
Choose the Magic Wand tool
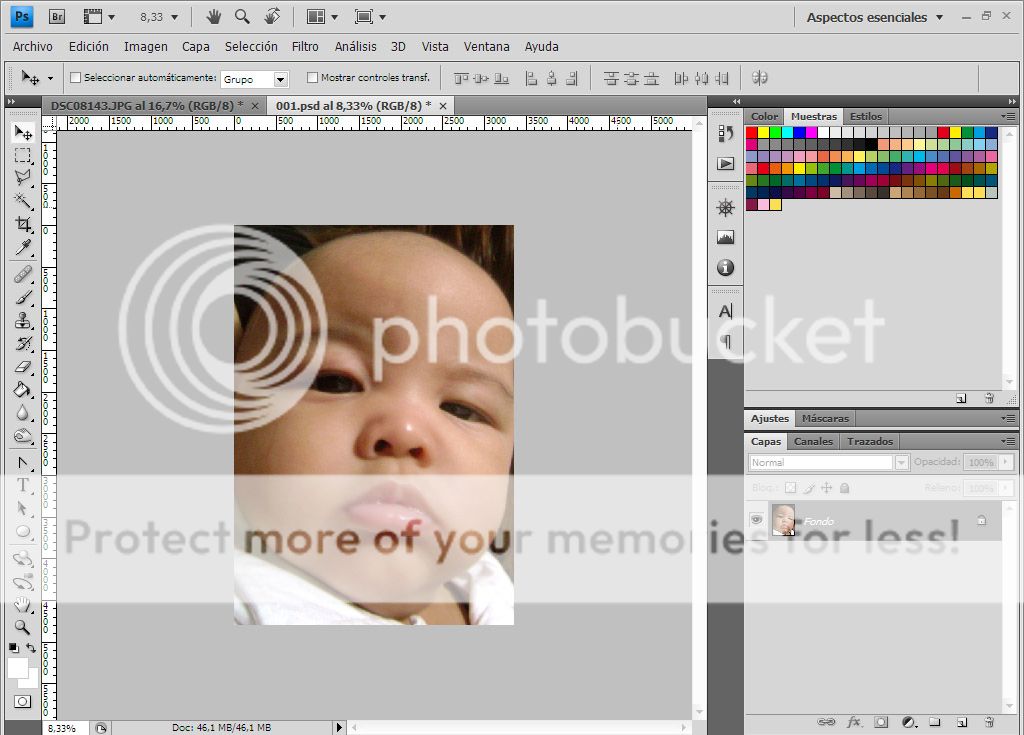click(23, 201)
